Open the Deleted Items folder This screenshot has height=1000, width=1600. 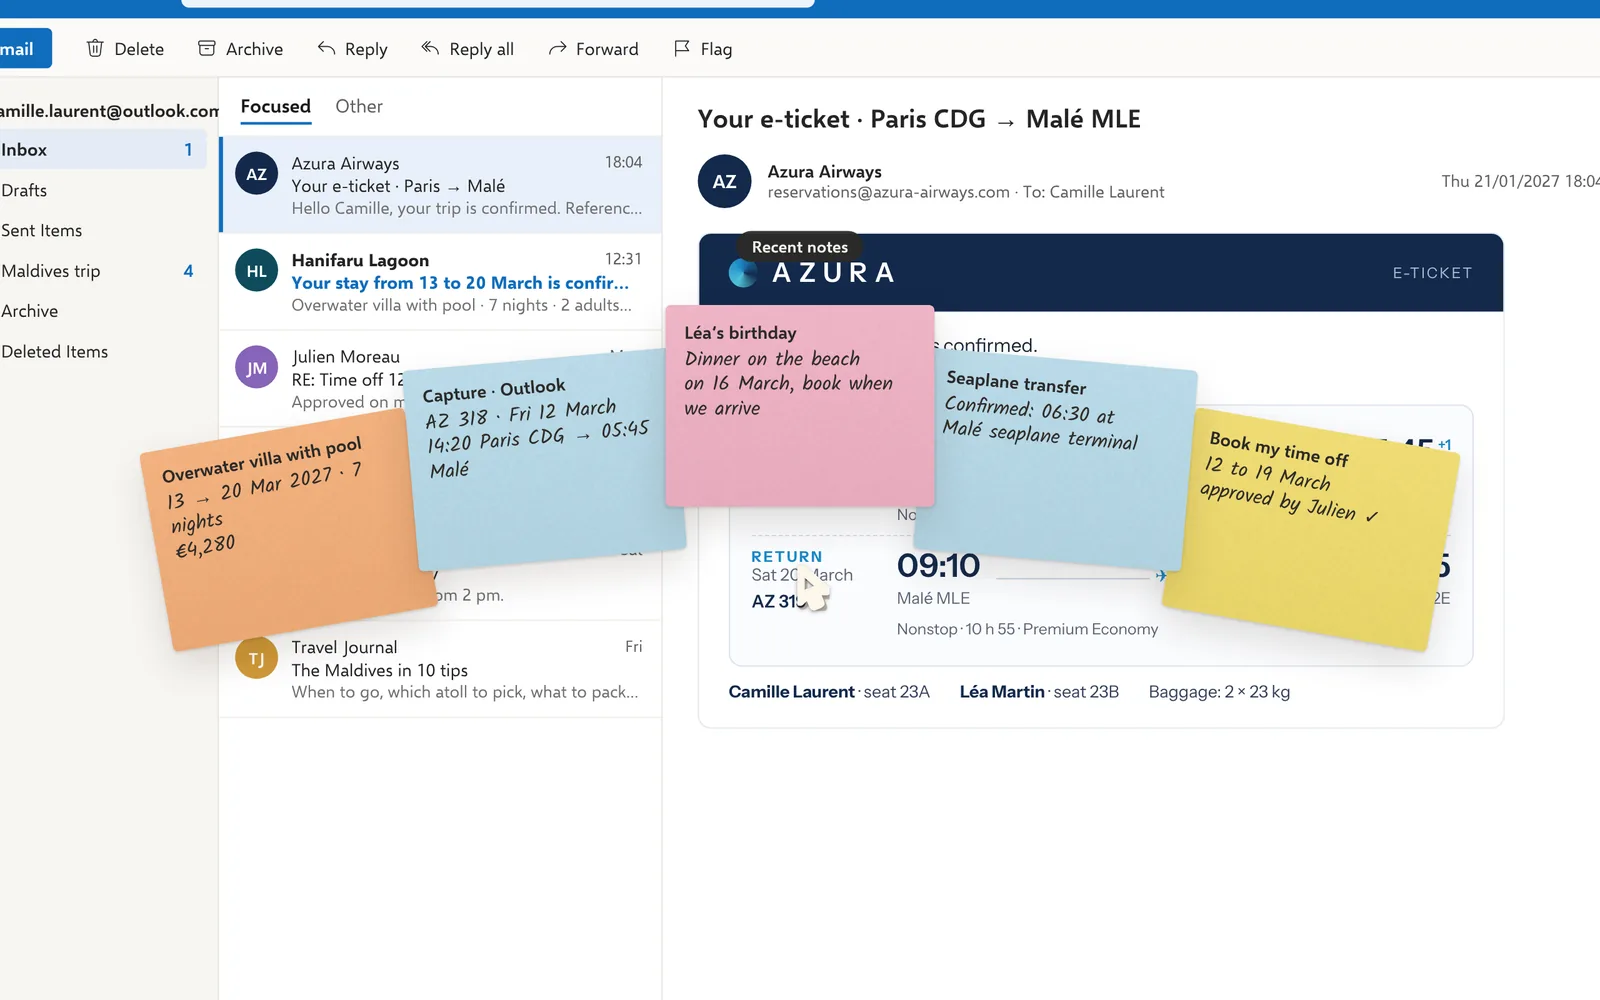pyautogui.click(x=103, y=352)
